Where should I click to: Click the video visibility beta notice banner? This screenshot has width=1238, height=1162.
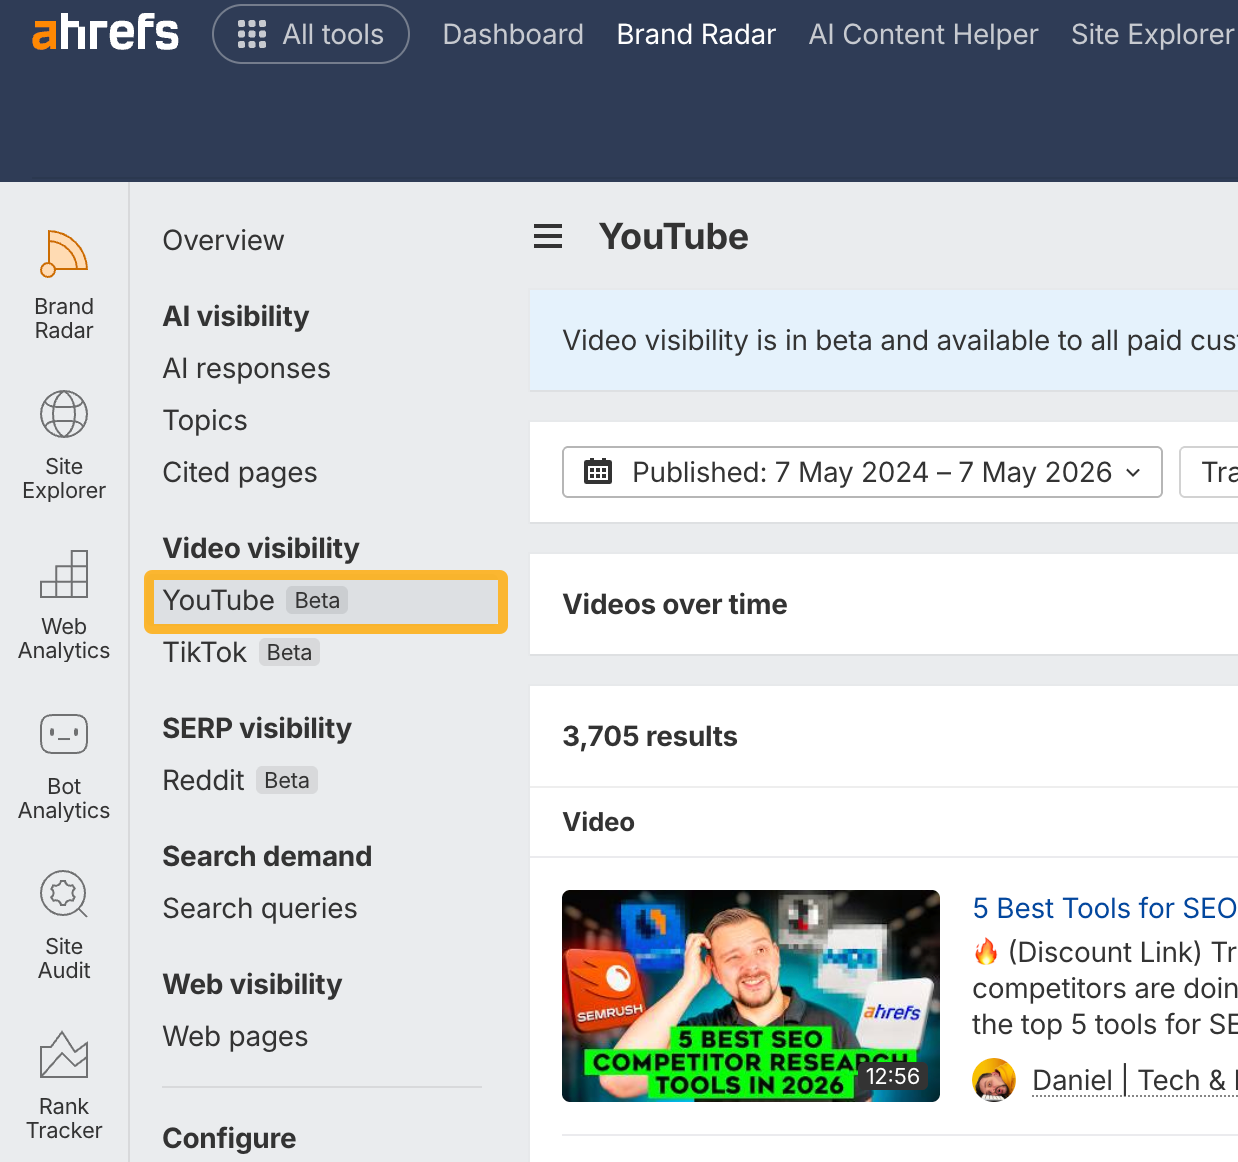click(884, 340)
